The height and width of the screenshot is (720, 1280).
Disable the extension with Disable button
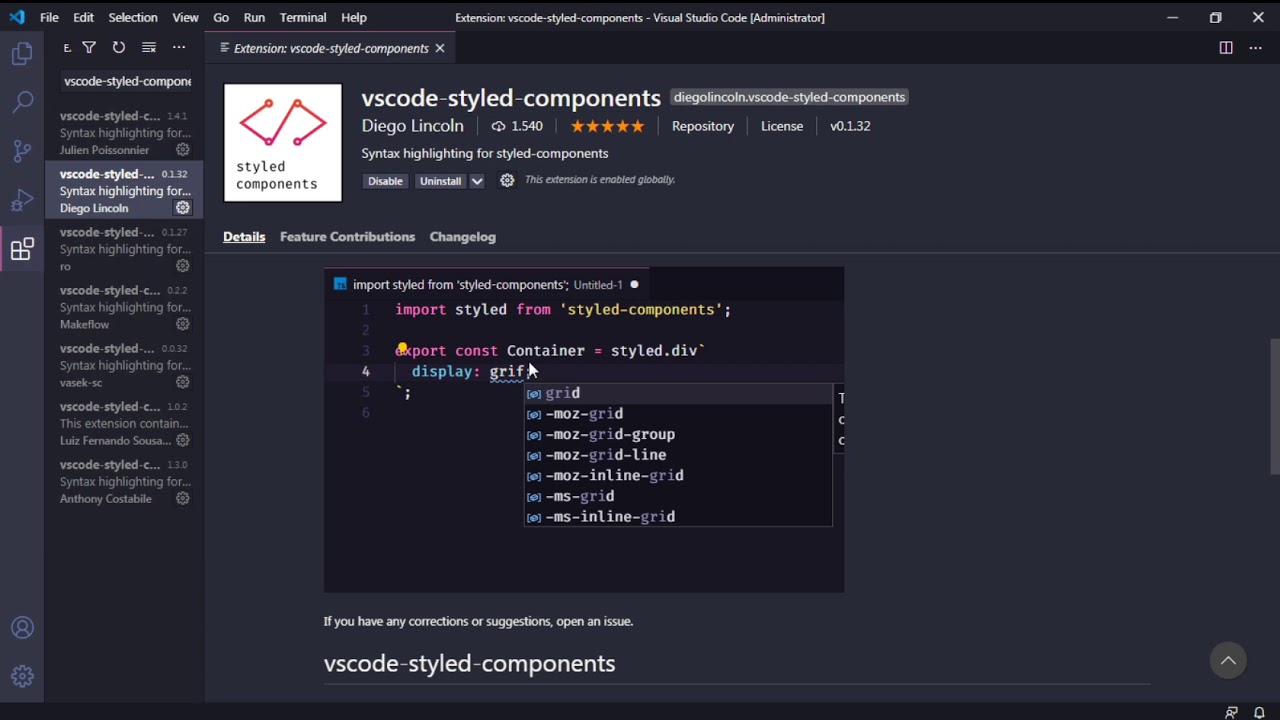click(x=385, y=181)
